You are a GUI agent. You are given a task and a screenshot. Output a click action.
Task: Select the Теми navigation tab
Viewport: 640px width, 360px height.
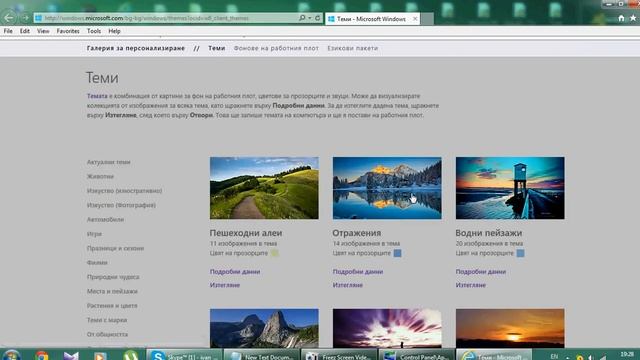pos(216,48)
